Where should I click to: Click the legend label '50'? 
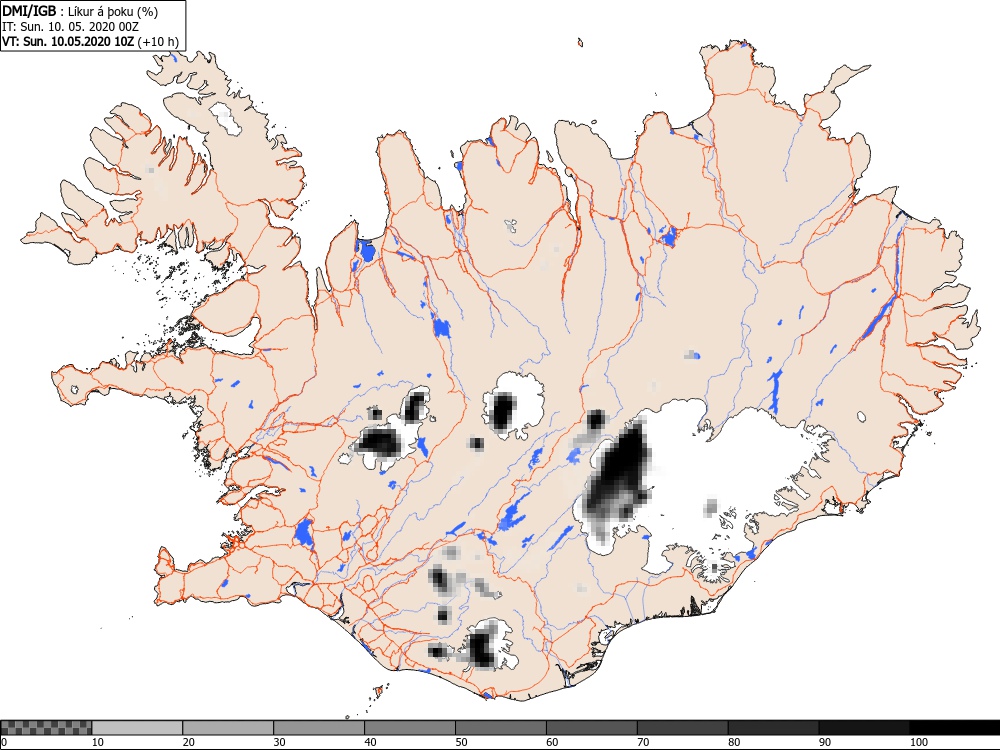pos(461,742)
